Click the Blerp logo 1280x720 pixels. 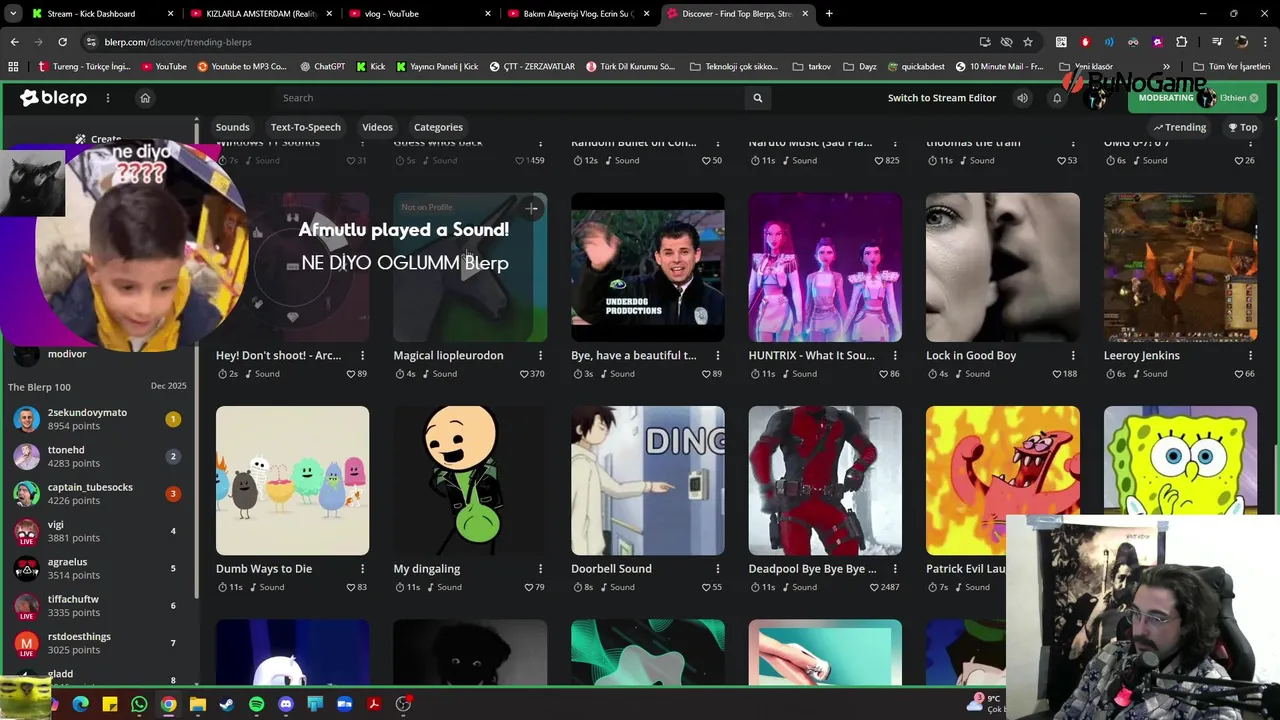(x=54, y=98)
